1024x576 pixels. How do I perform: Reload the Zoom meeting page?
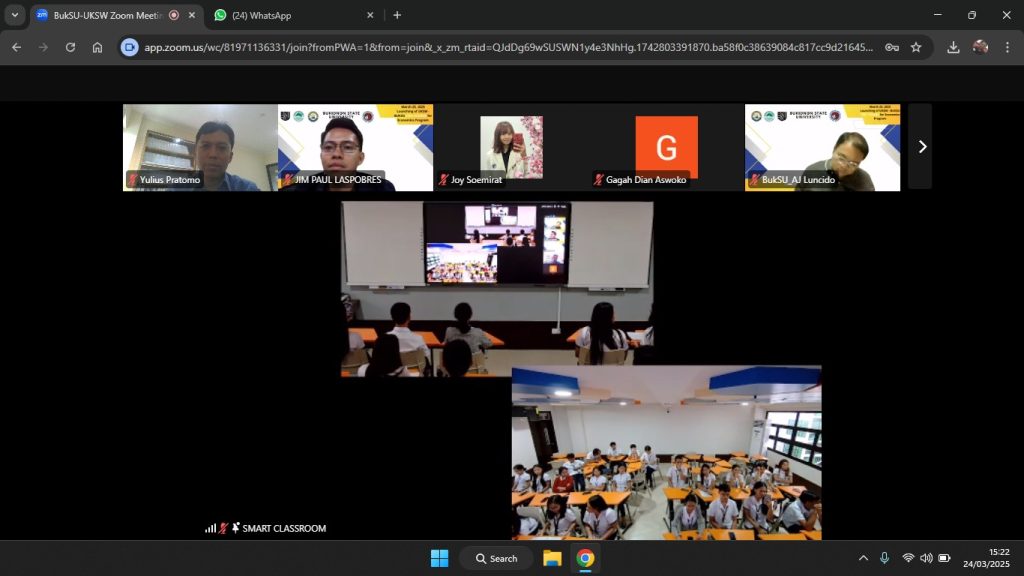coord(70,47)
